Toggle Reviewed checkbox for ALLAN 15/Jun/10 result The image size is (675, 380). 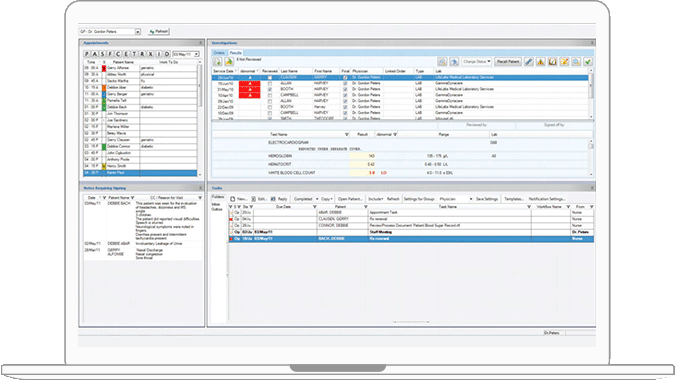pos(270,83)
